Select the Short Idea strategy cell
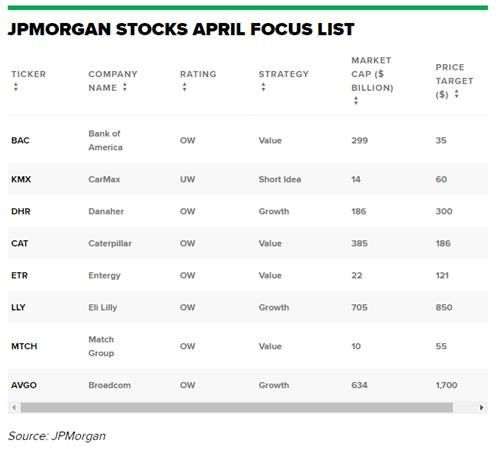This screenshot has width=500, height=449. tap(280, 179)
